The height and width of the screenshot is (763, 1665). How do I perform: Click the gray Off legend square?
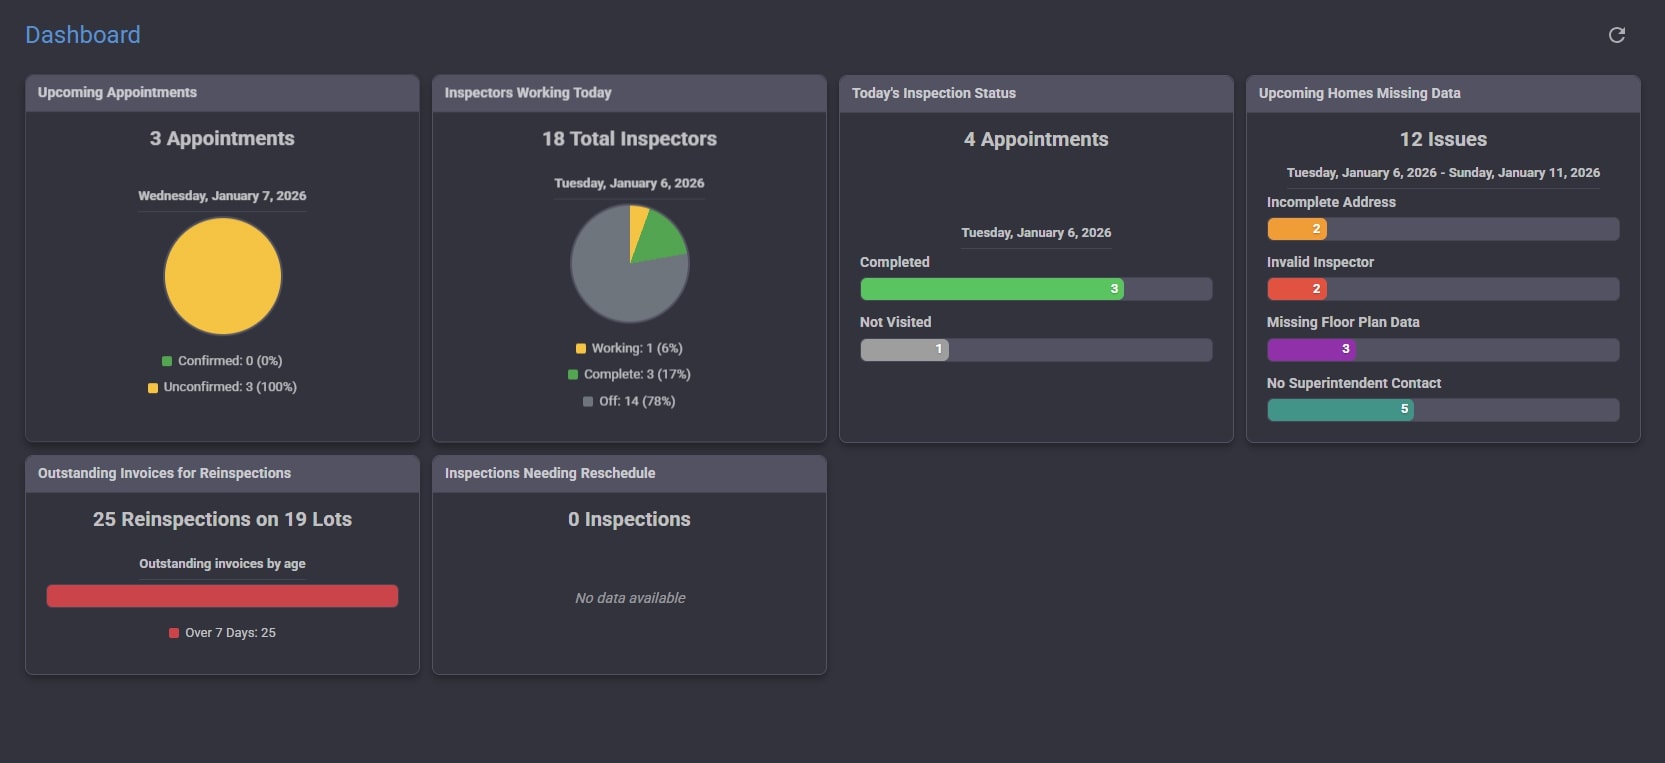click(x=588, y=402)
